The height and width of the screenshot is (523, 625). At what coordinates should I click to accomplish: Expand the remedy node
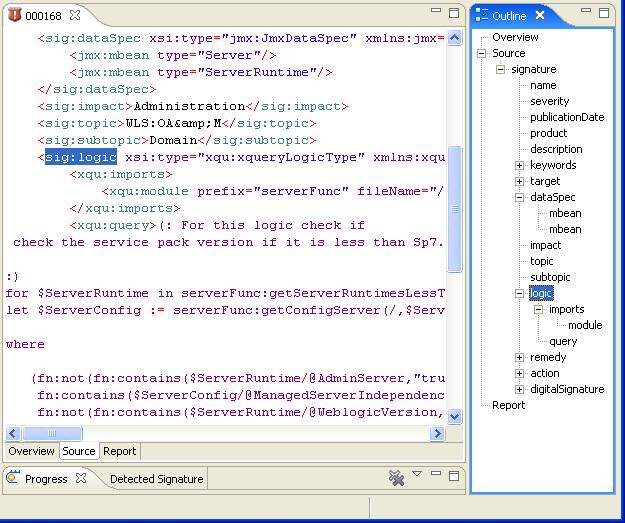click(x=519, y=357)
